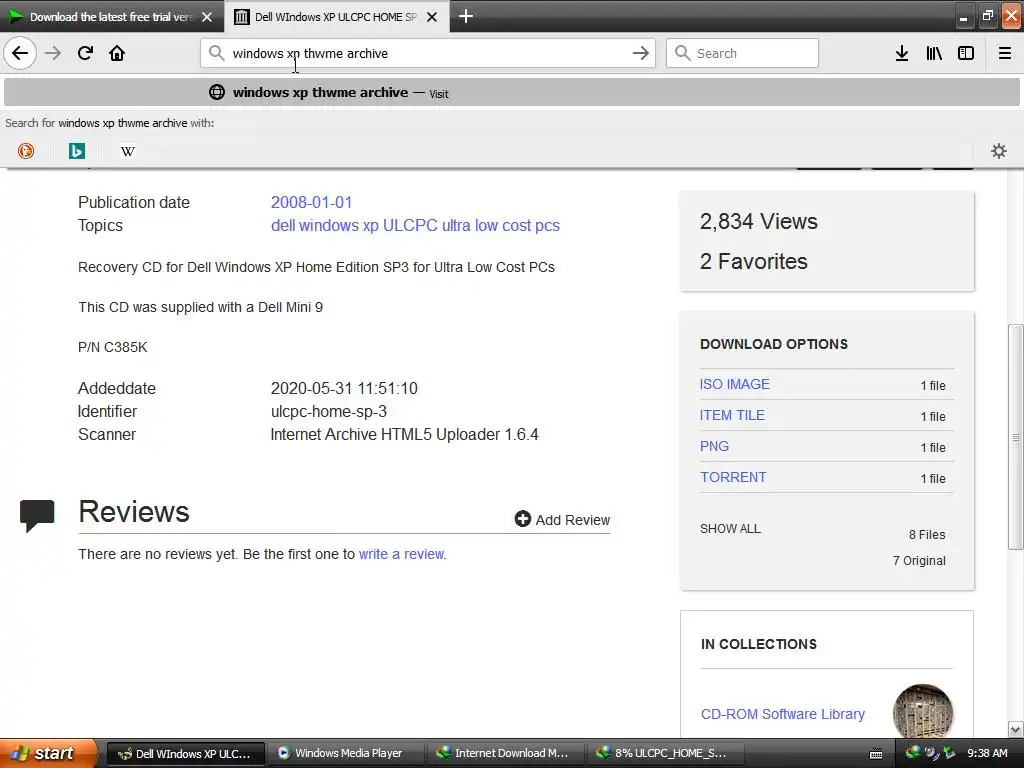The width and height of the screenshot is (1024, 768).
Task: Click the Internet Archive HTML5 Uploader 1.6.4 text
Action: point(404,434)
